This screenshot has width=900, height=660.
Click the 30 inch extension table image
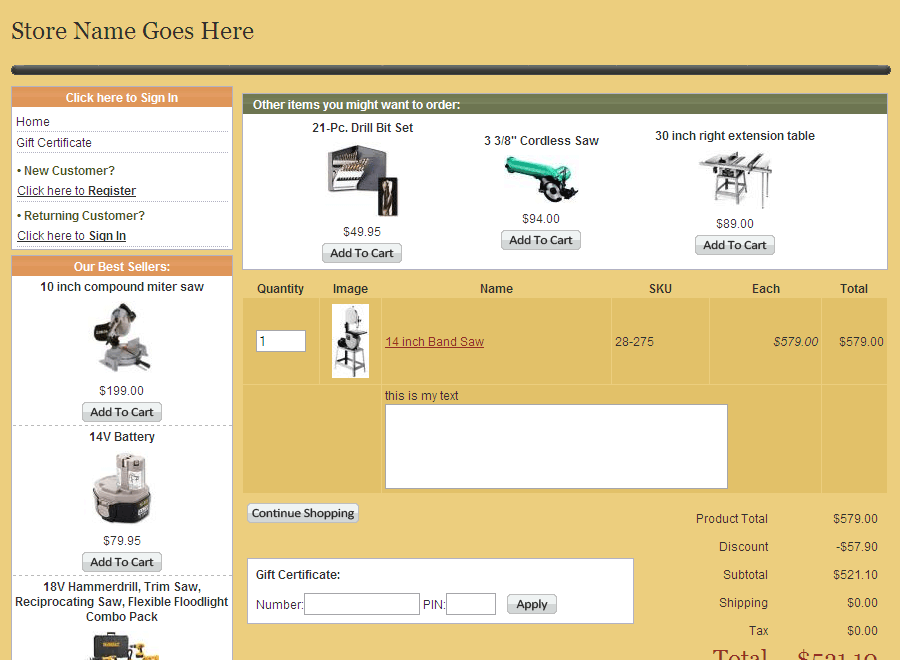pos(735,179)
